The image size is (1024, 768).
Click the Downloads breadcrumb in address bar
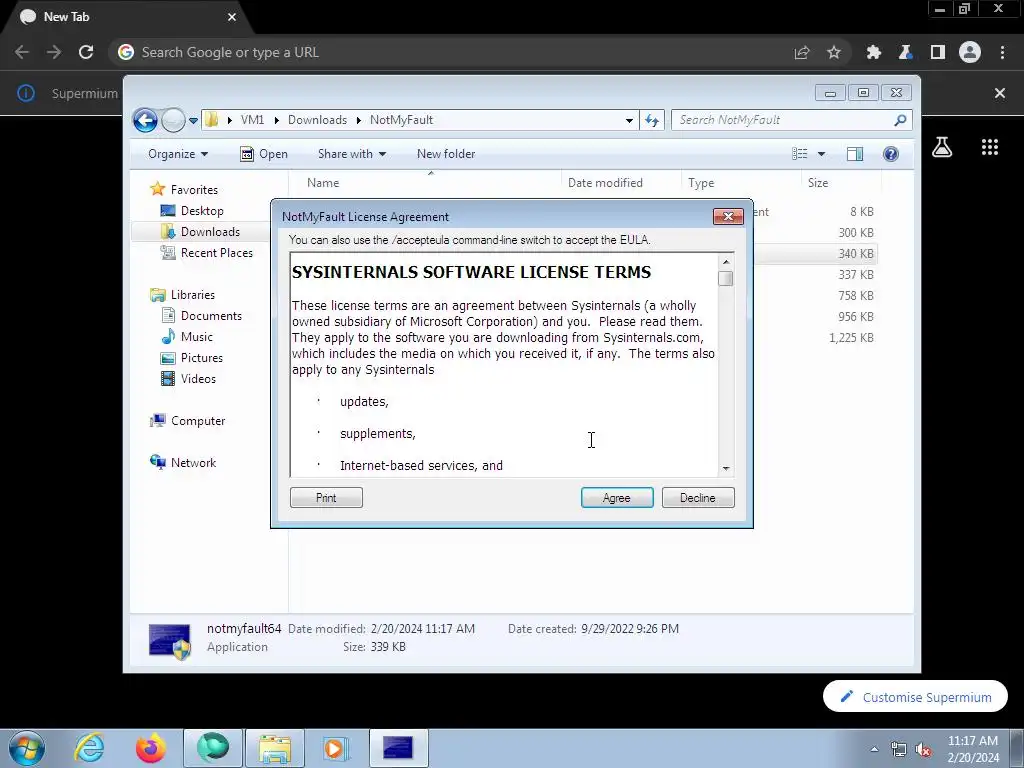317,120
